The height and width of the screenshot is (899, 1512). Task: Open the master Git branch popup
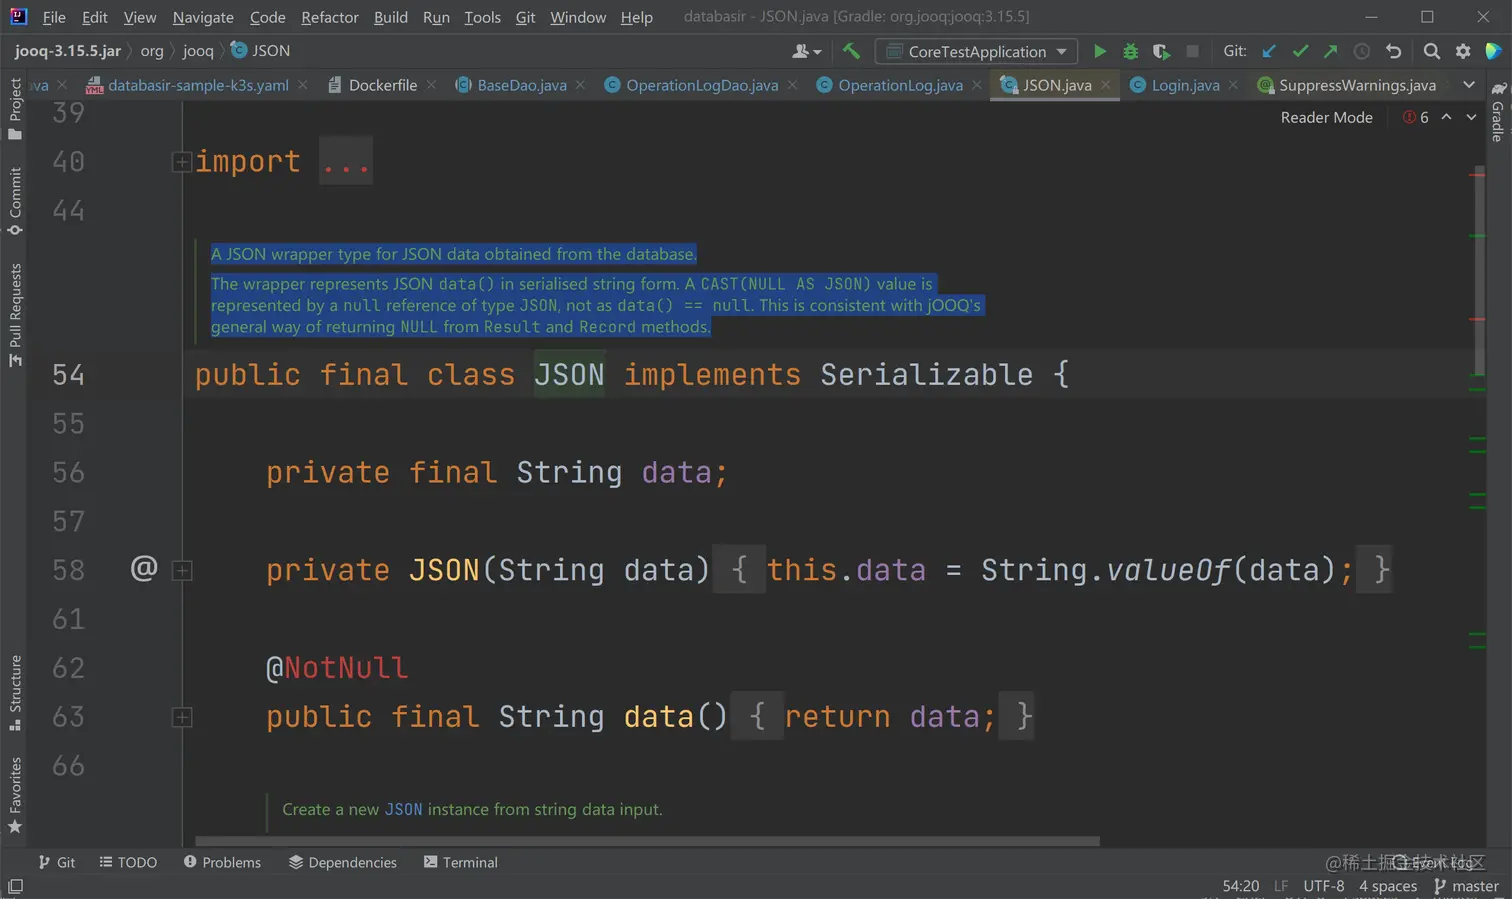point(1467,886)
